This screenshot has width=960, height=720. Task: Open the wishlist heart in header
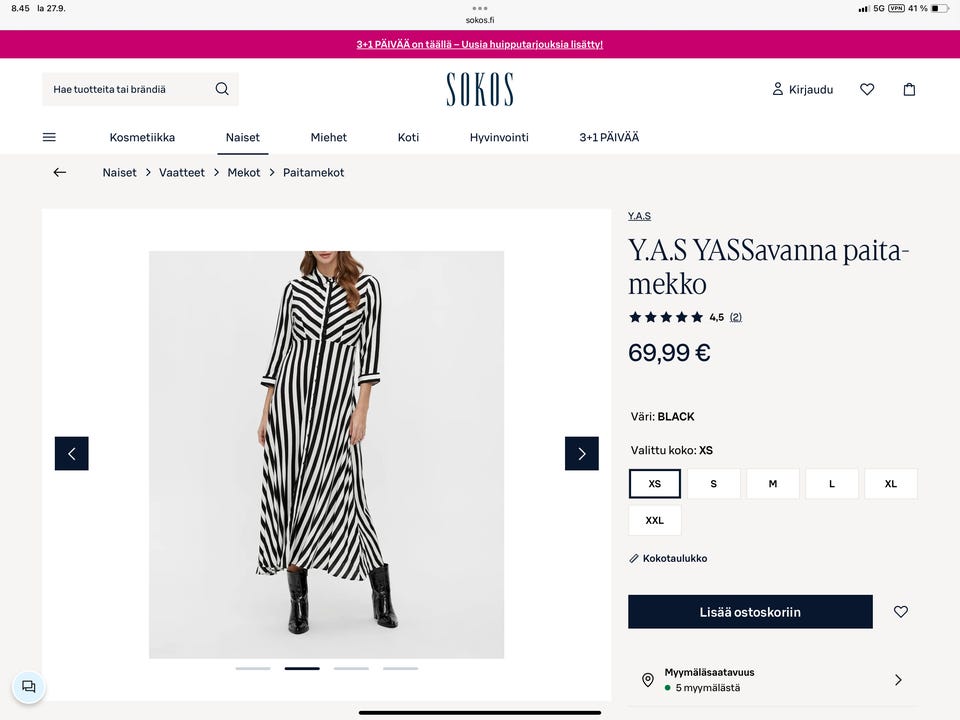click(x=867, y=89)
